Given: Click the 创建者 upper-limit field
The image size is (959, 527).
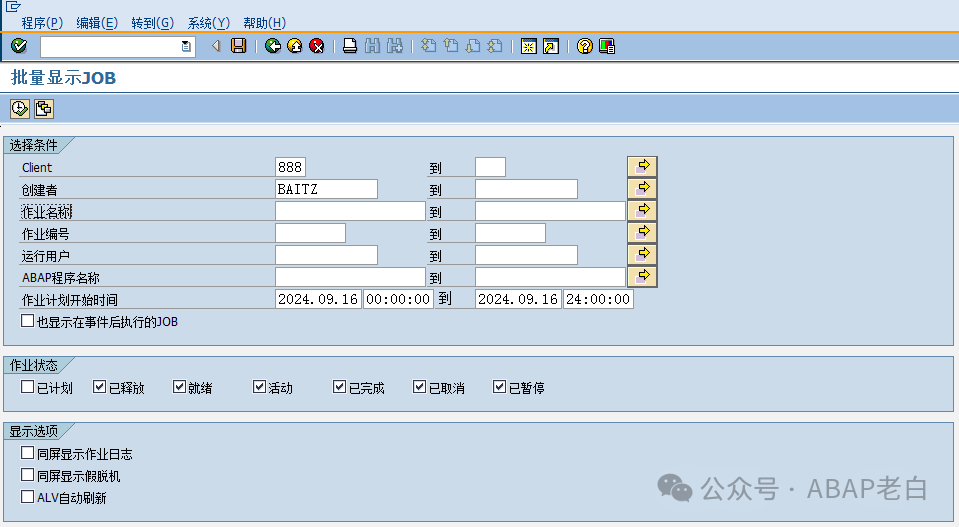Looking at the screenshot, I should pos(527,189).
